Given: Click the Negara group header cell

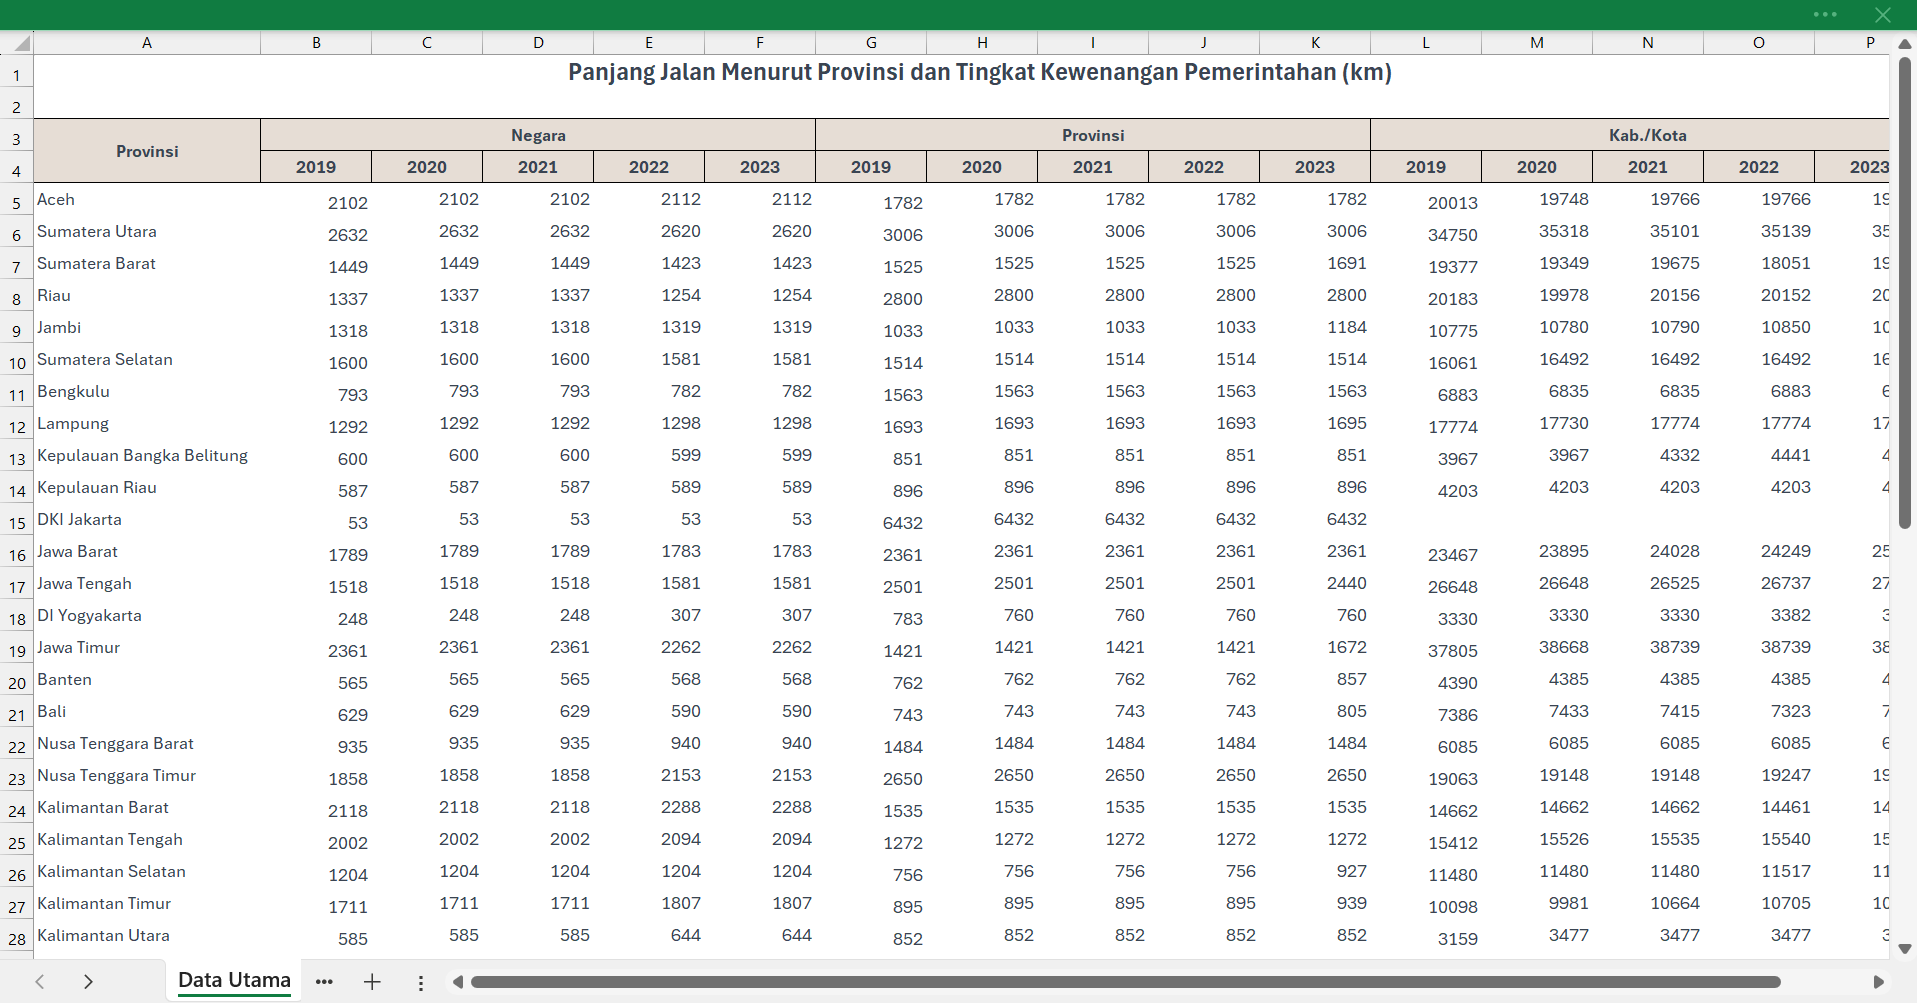Looking at the screenshot, I should click(x=538, y=135).
